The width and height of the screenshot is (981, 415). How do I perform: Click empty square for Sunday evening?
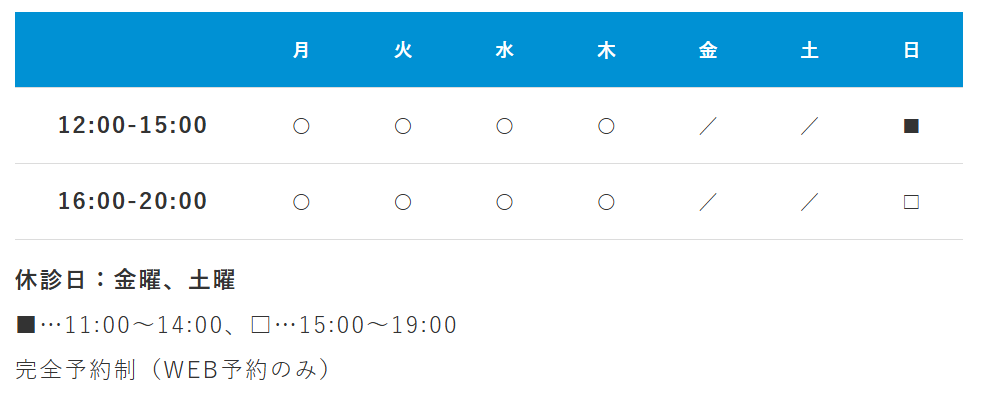911,202
